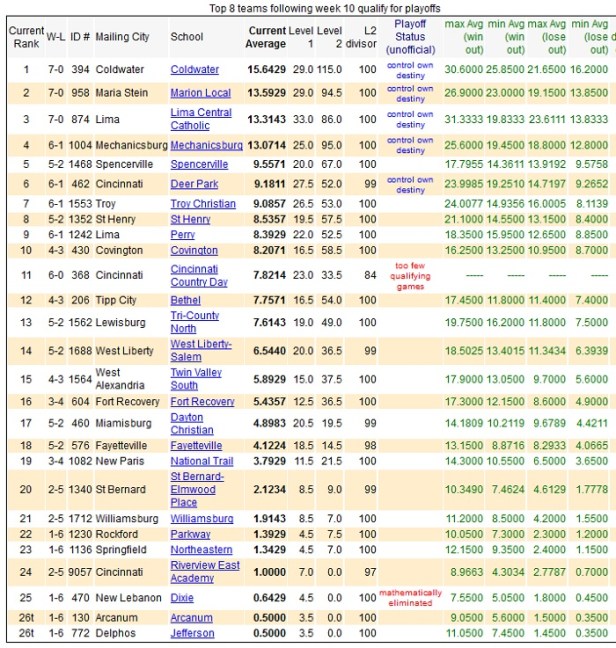Open Lima Central Catholic team page

coord(202,119)
